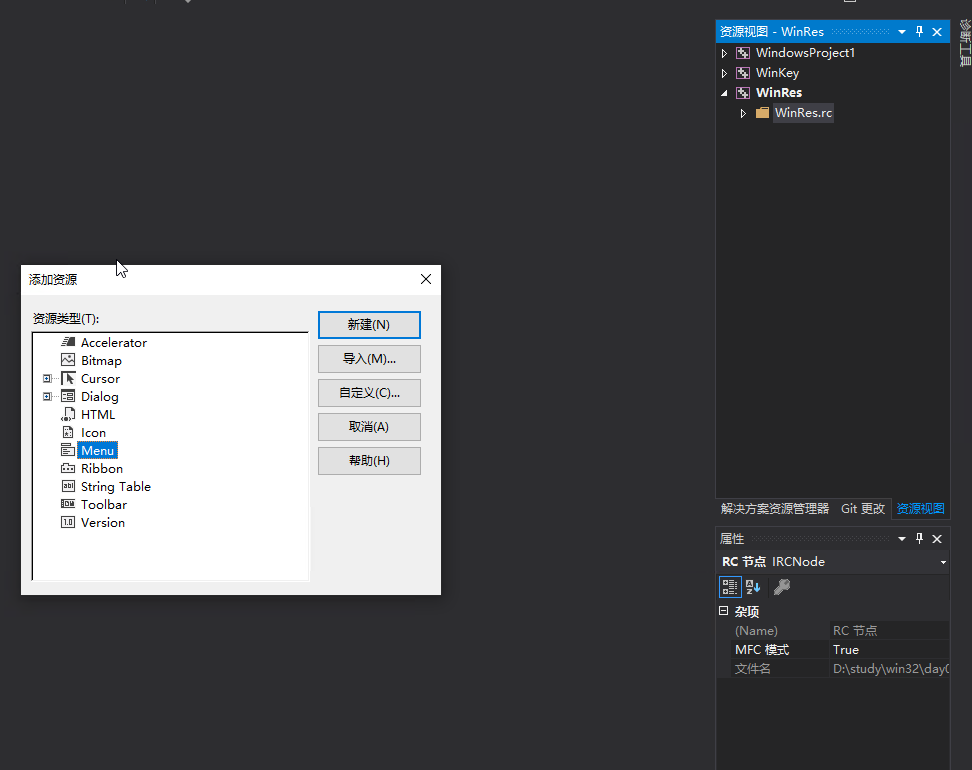Select the Bitmap resource icon
Viewport: 972px width, 770px height.
pyautogui.click(x=68, y=360)
